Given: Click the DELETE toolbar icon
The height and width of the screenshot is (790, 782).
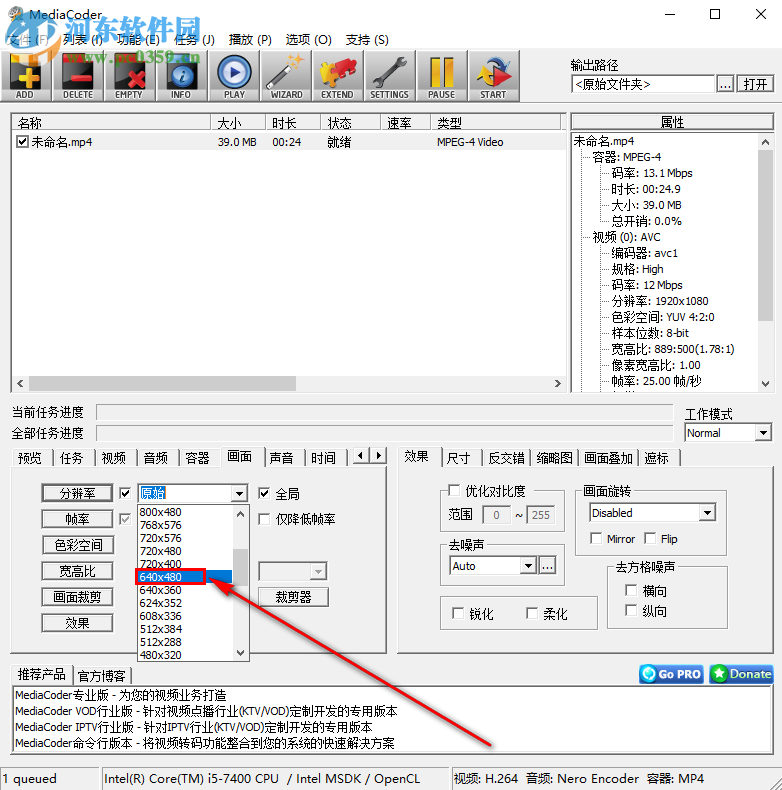Looking at the screenshot, I should pyautogui.click(x=78, y=76).
